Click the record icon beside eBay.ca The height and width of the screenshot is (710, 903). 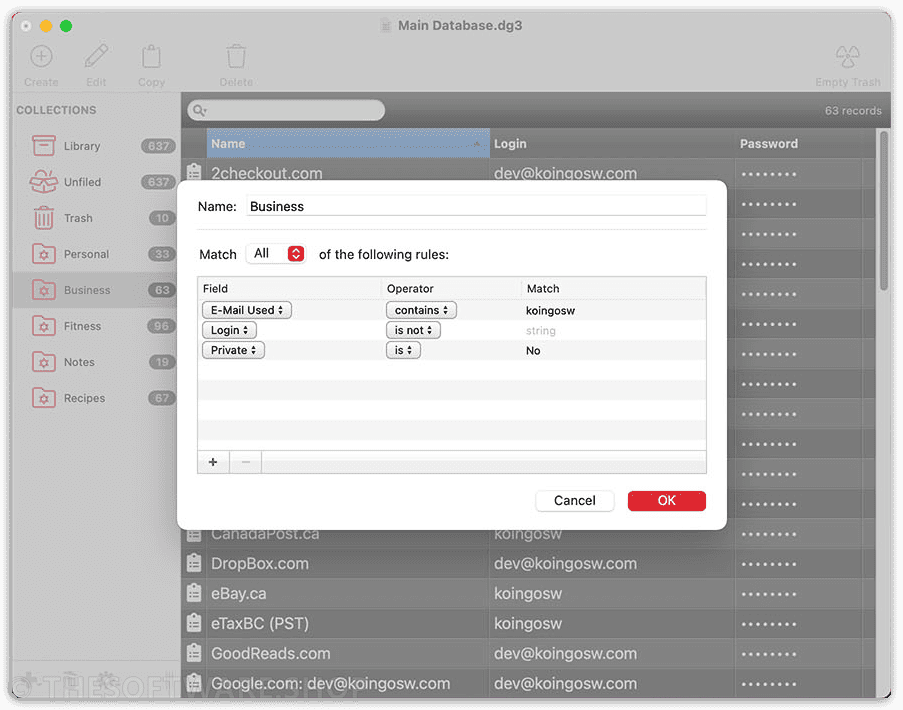tap(194, 593)
